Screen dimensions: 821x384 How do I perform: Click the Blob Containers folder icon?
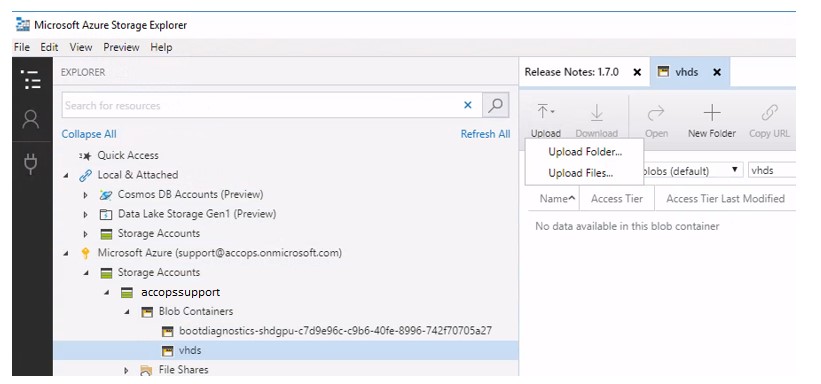pyautogui.click(x=147, y=312)
